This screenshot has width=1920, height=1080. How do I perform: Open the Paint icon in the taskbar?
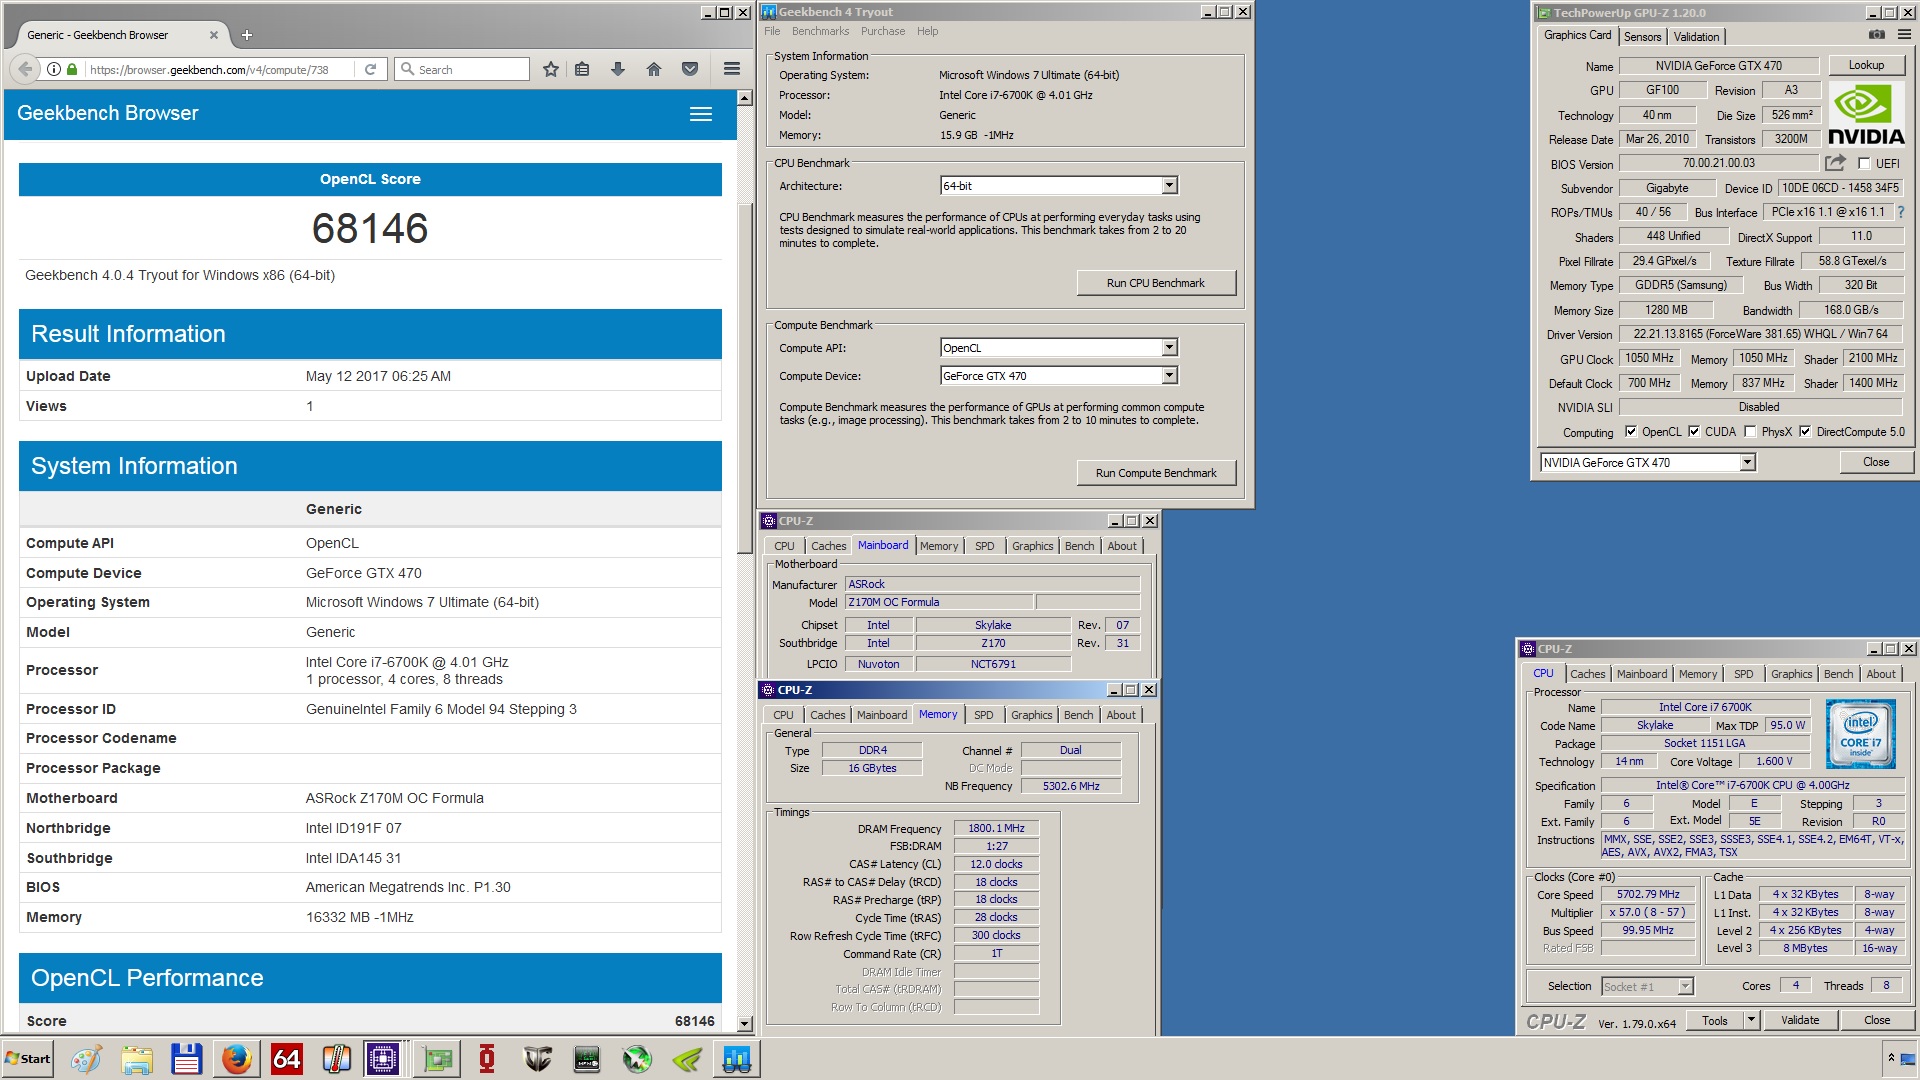pyautogui.click(x=86, y=1059)
